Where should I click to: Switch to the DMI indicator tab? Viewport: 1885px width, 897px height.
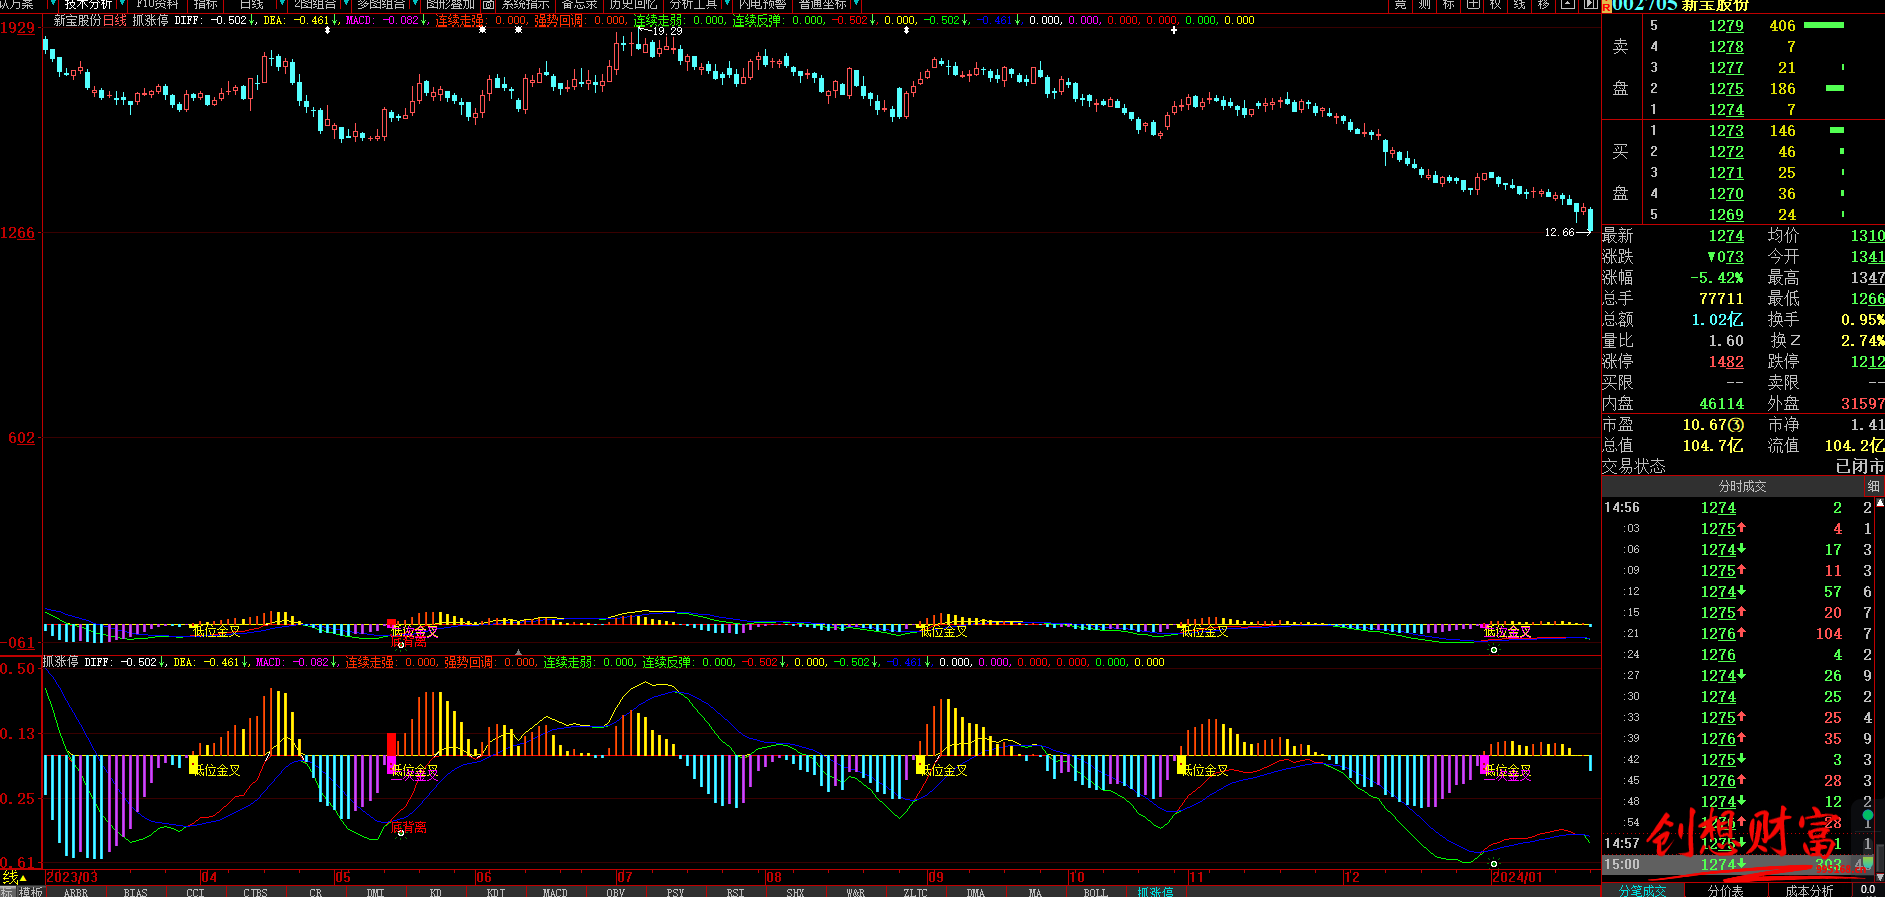(x=375, y=892)
